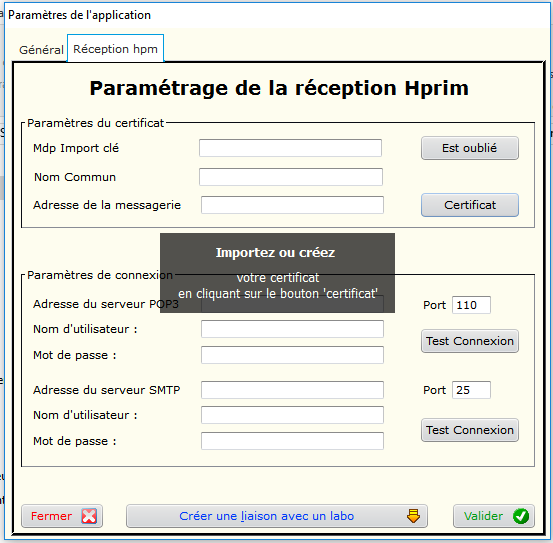Test the POP3 connection with Test Connexion
This screenshot has height=543, width=553.
(x=470, y=341)
